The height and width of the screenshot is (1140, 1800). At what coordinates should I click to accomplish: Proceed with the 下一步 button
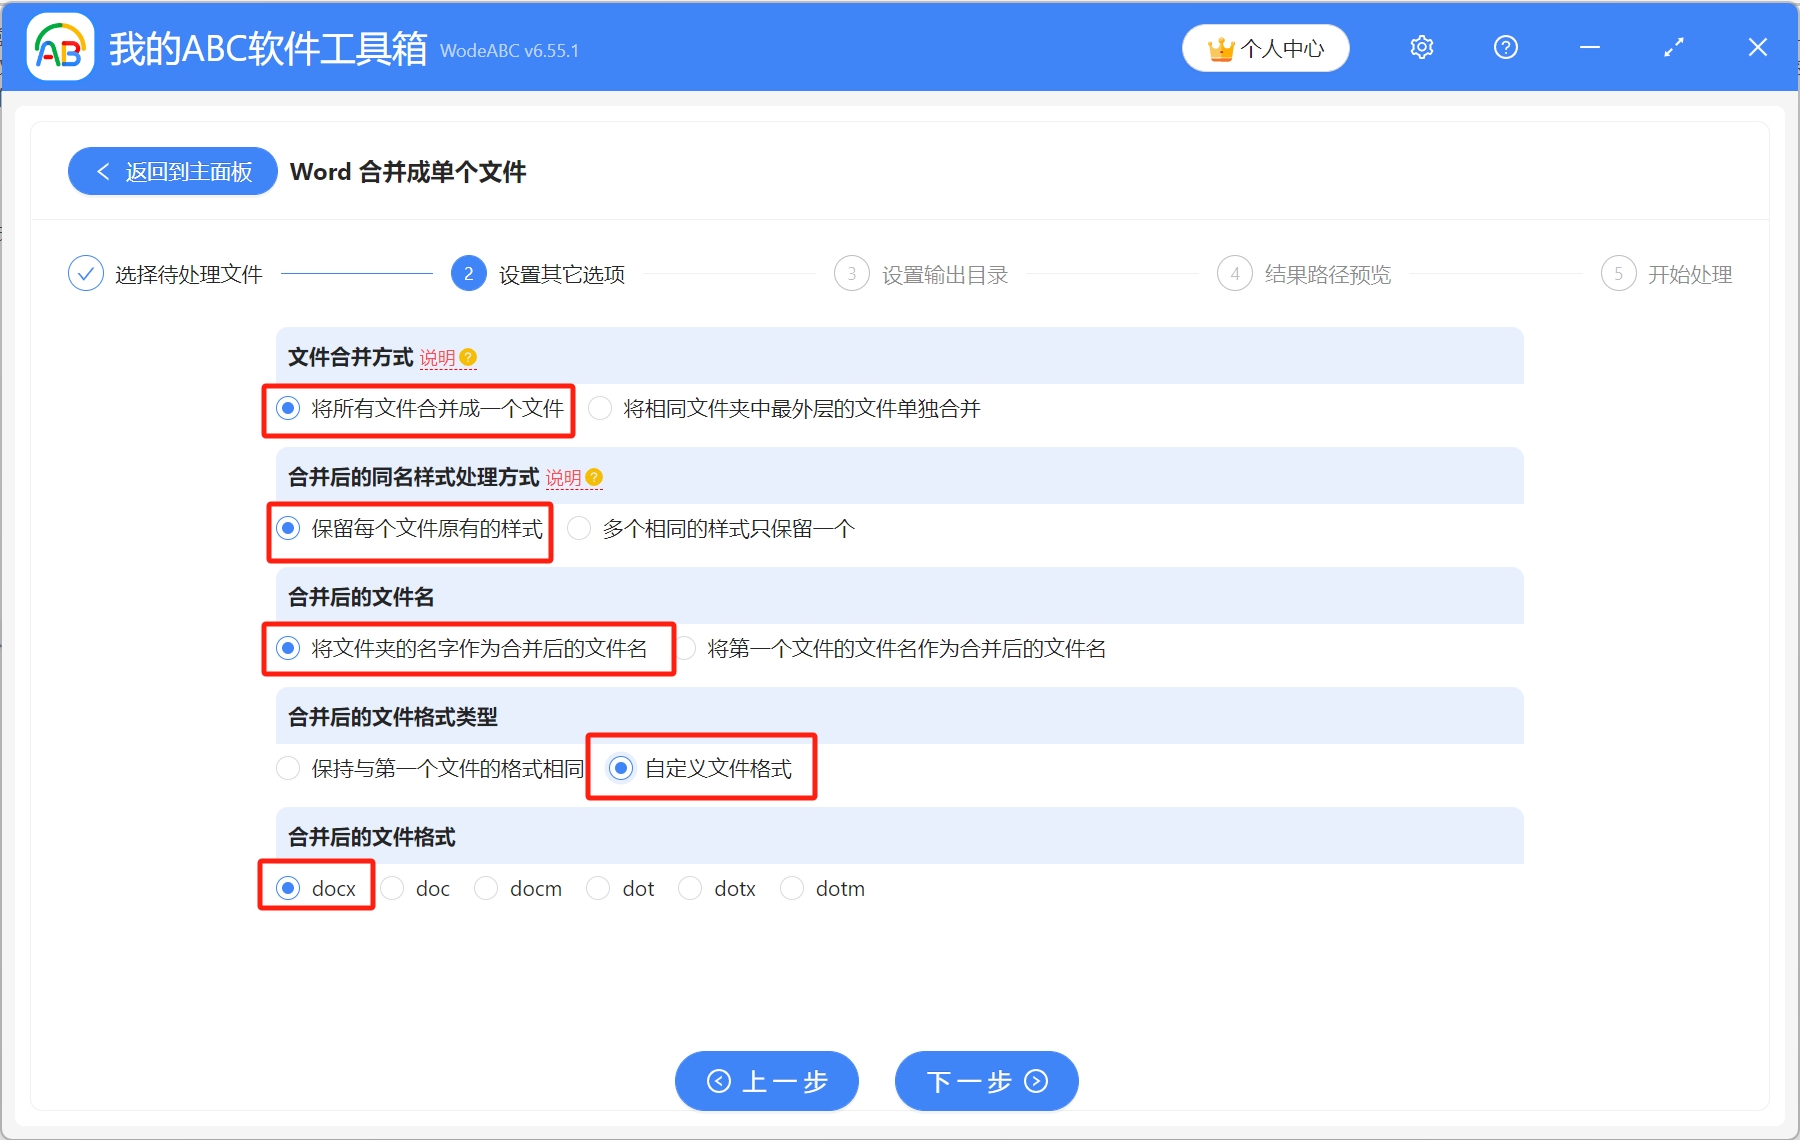tap(986, 1081)
